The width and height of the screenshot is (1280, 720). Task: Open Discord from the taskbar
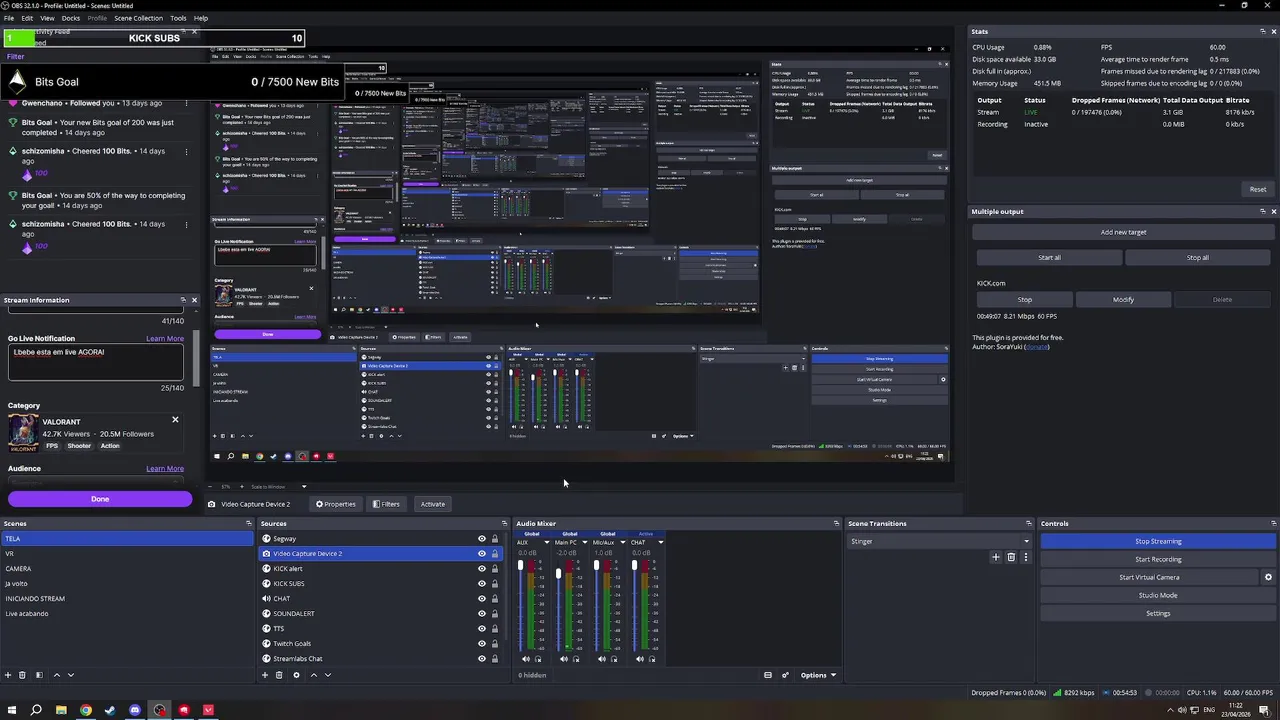click(135, 710)
